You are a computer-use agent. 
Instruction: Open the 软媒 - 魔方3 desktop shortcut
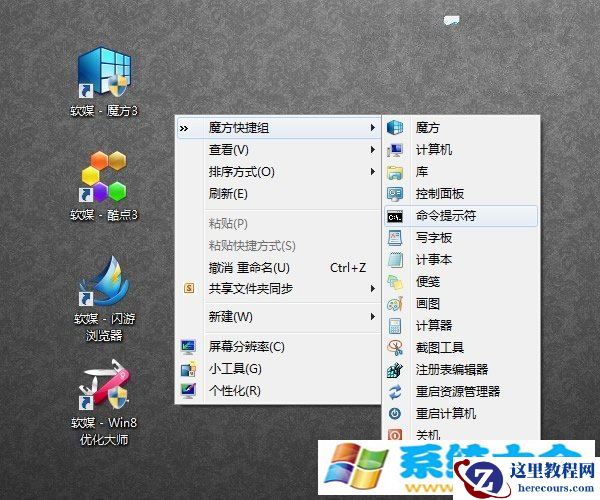[104, 81]
